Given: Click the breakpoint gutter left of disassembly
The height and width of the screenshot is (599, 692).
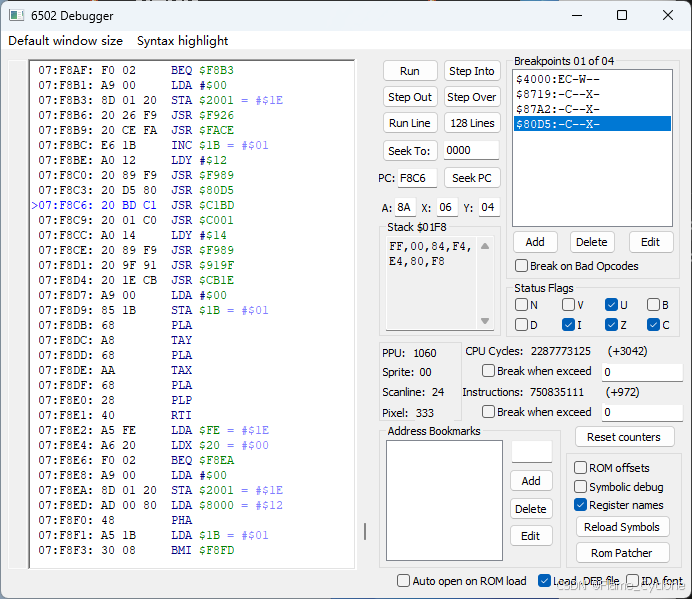Looking at the screenshot, I should (x=19, y=314).
